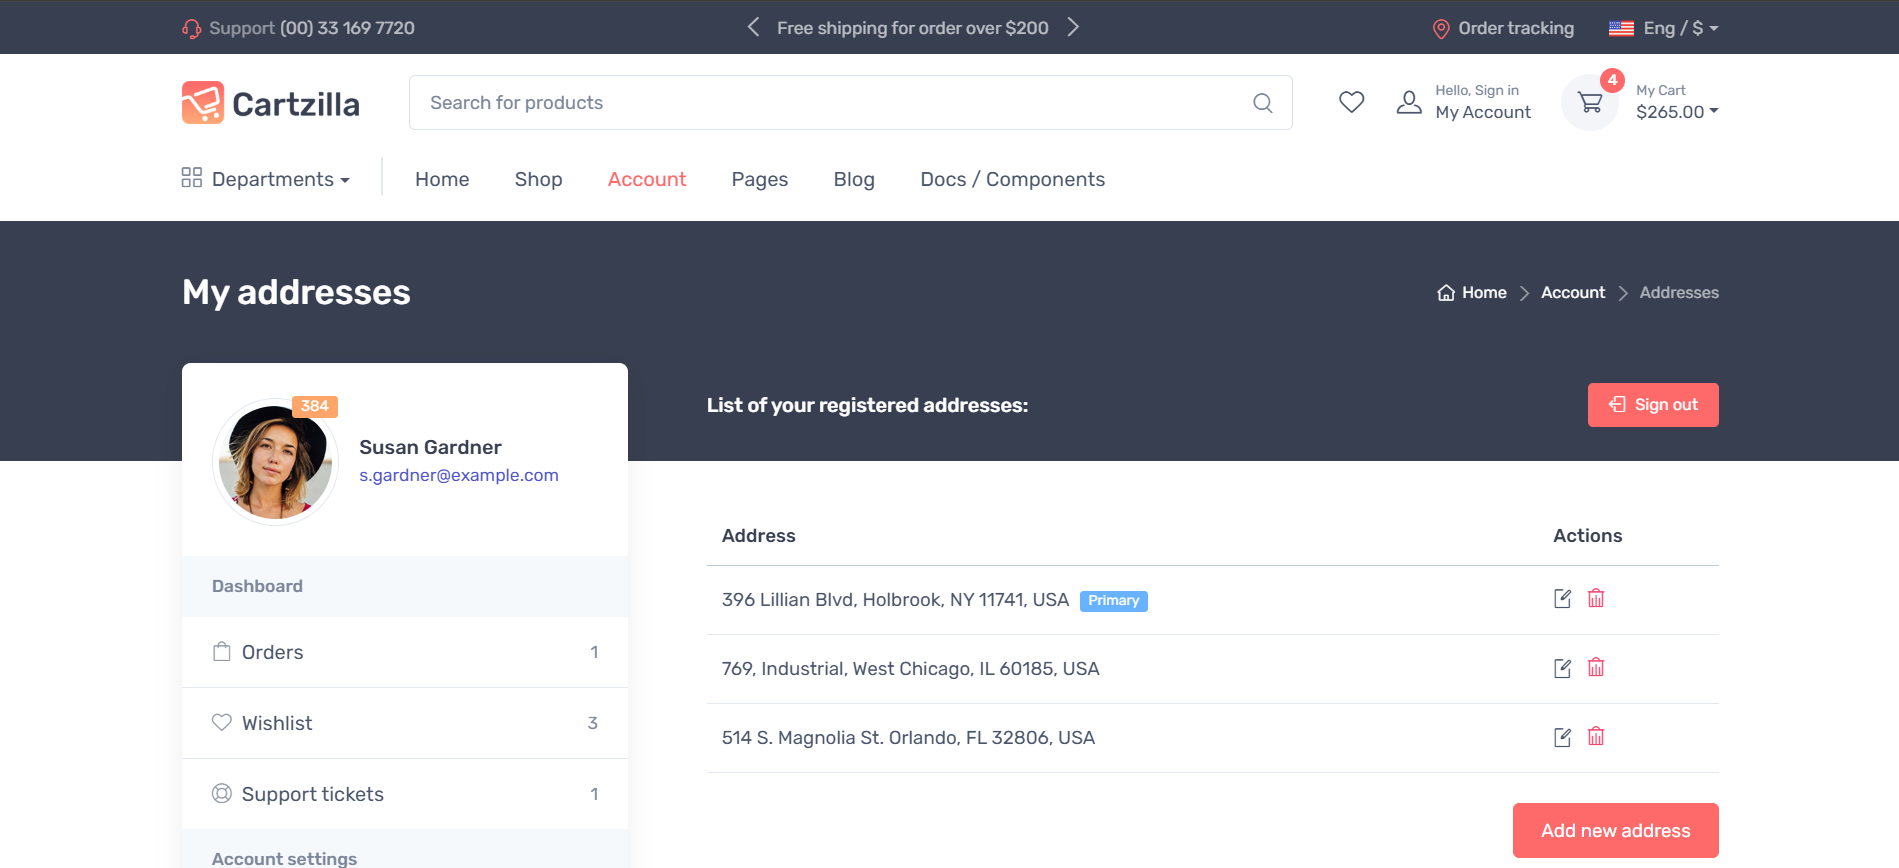Click the user account icon
This screenshot has height=868, width=1899.
click(x=1409, y=102)
